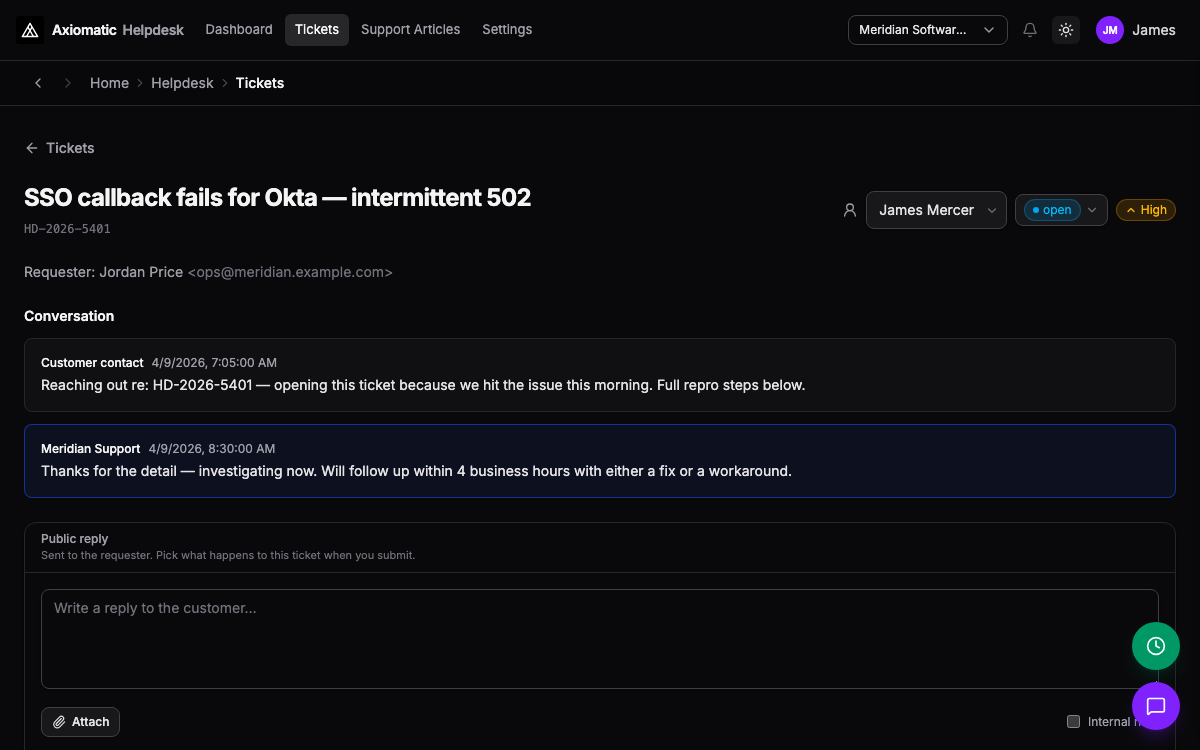Click into the reply text area
1200x750 pixels.
pyautogui.click(x=600, y=639)
